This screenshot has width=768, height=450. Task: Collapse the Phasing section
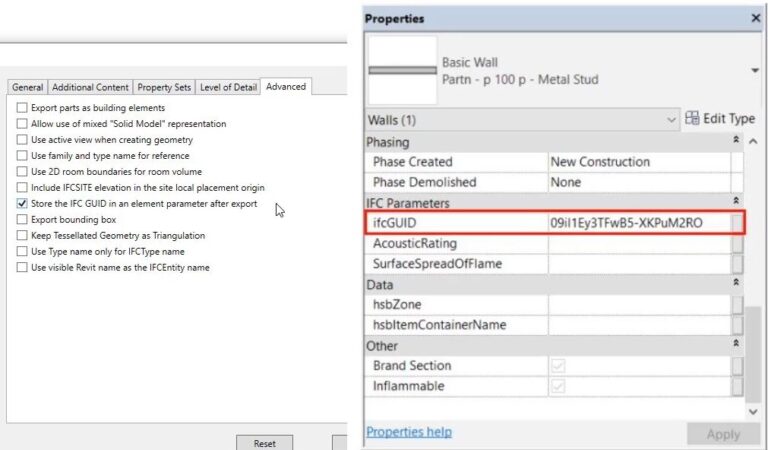[x=737, y=142]
